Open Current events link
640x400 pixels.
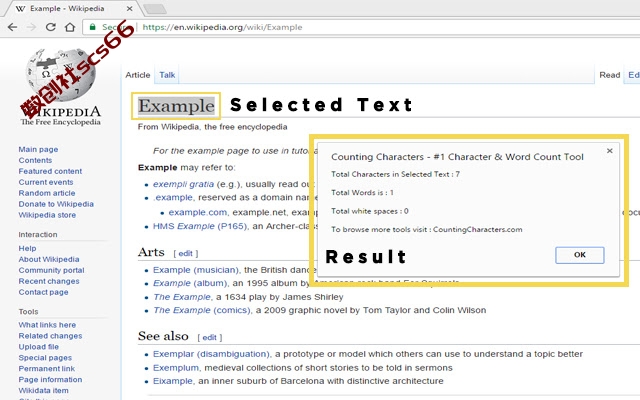point(46,182)
